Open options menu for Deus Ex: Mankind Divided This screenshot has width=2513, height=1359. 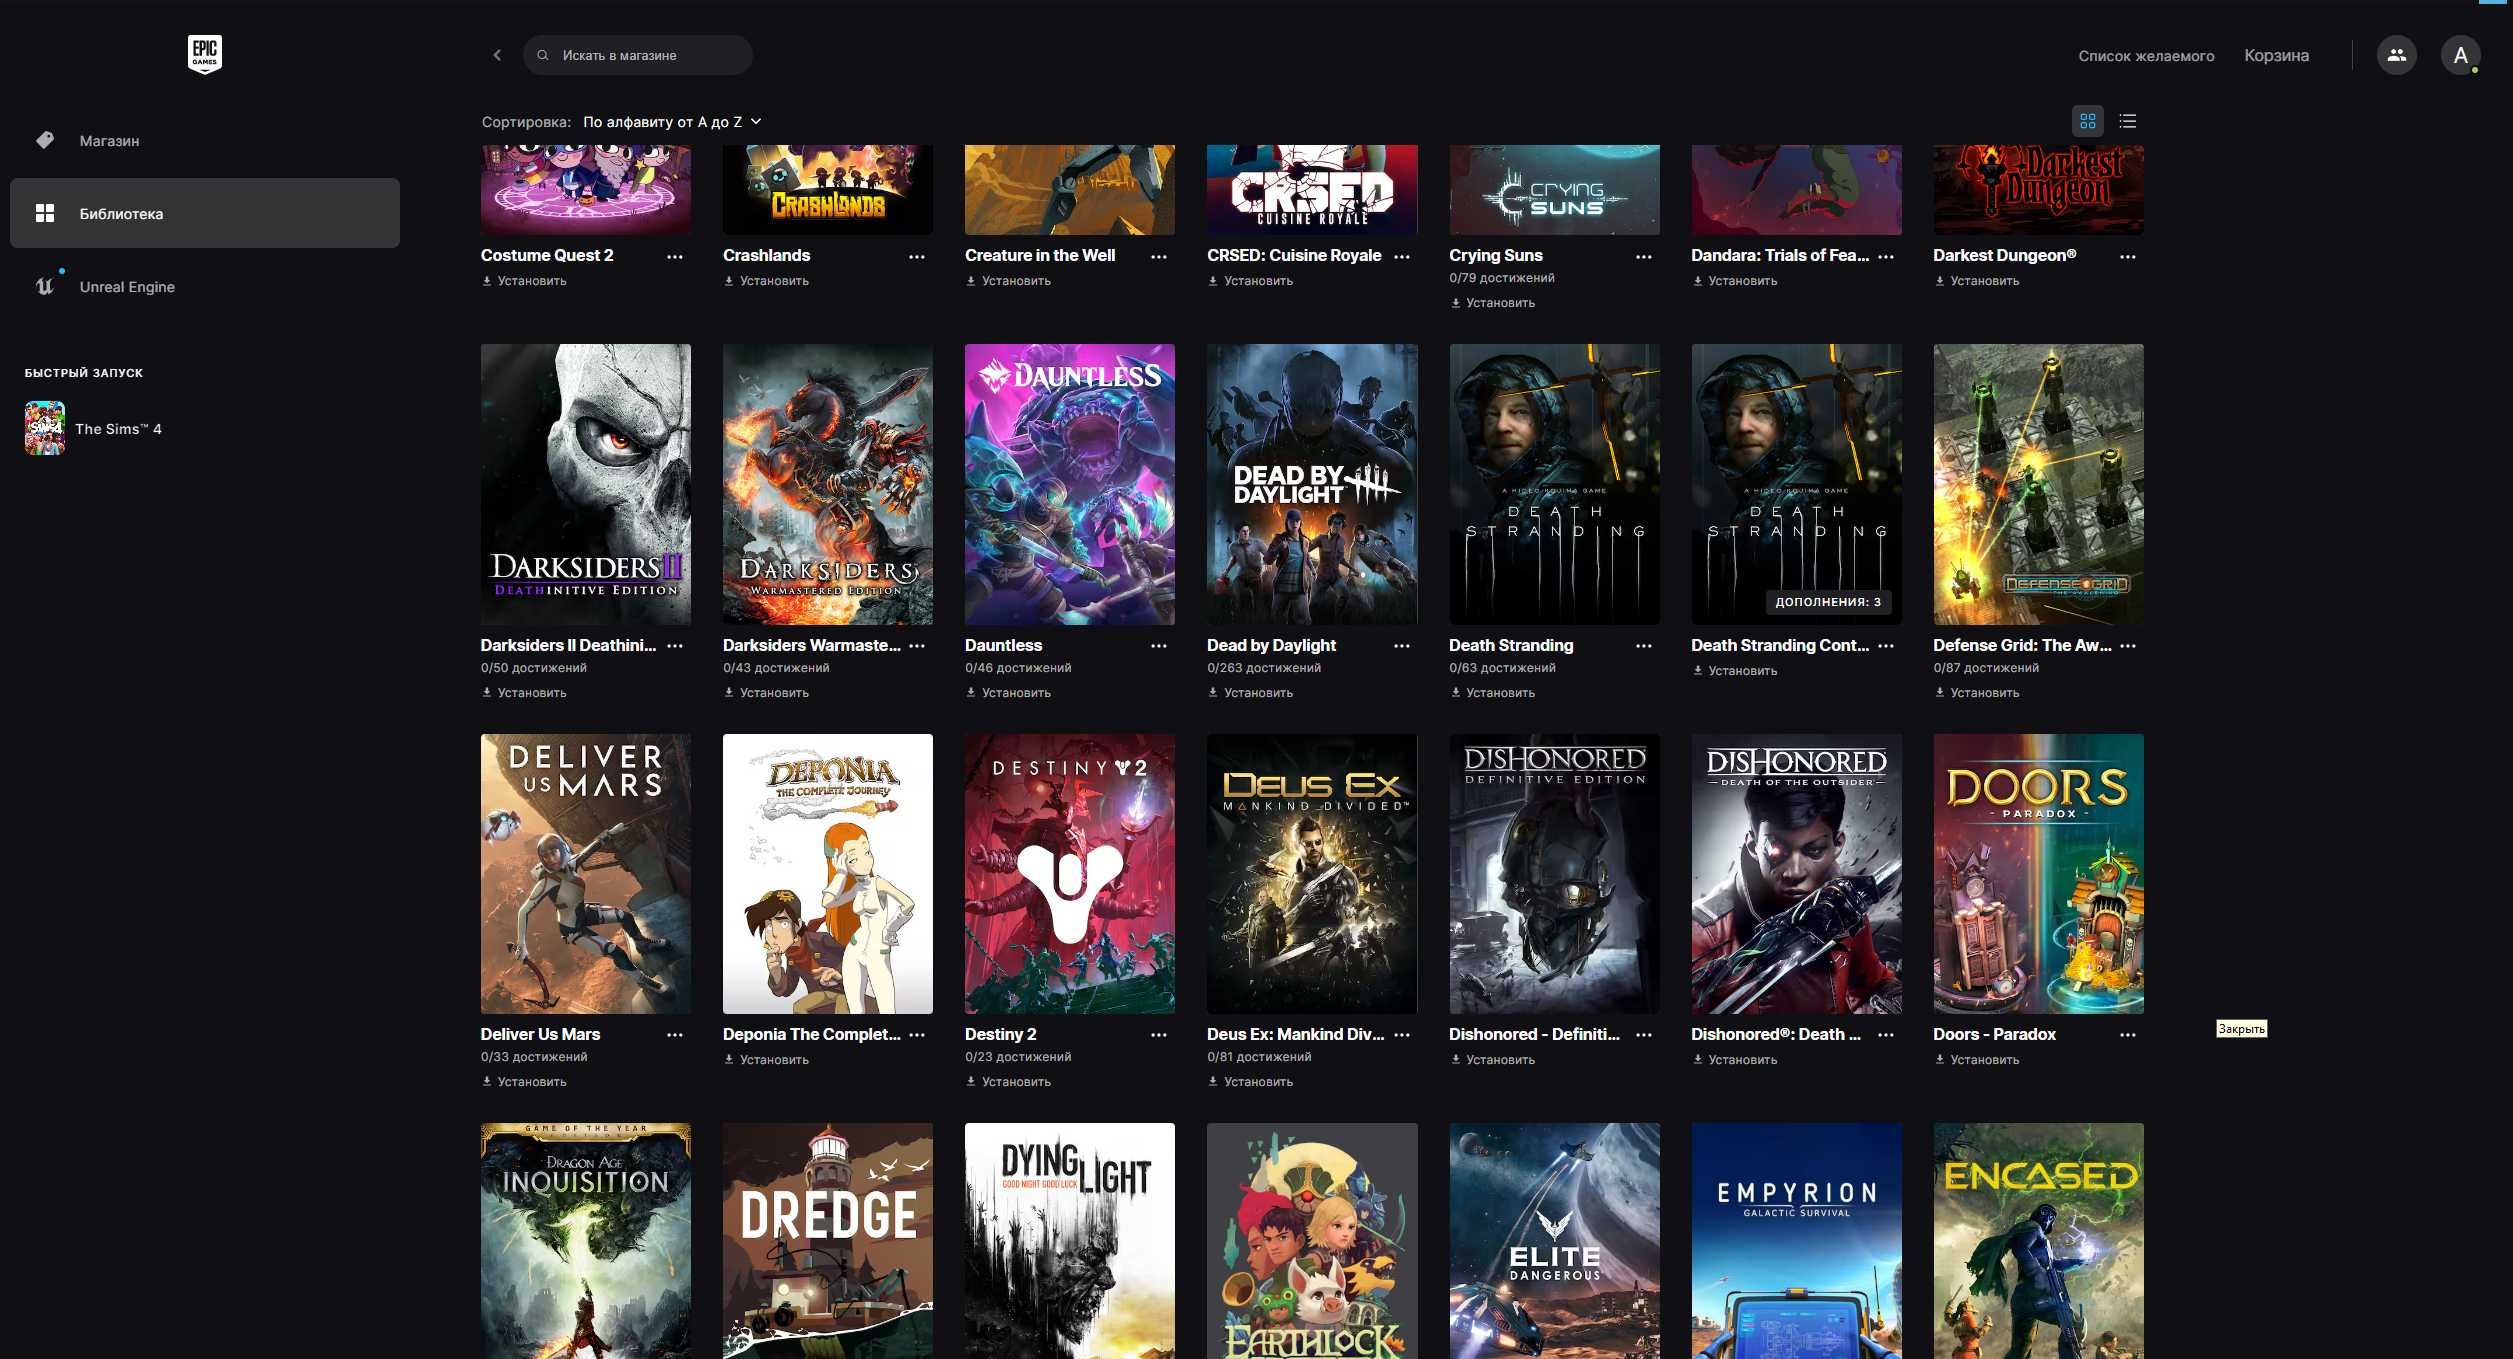click(x=1402, y=1035)
